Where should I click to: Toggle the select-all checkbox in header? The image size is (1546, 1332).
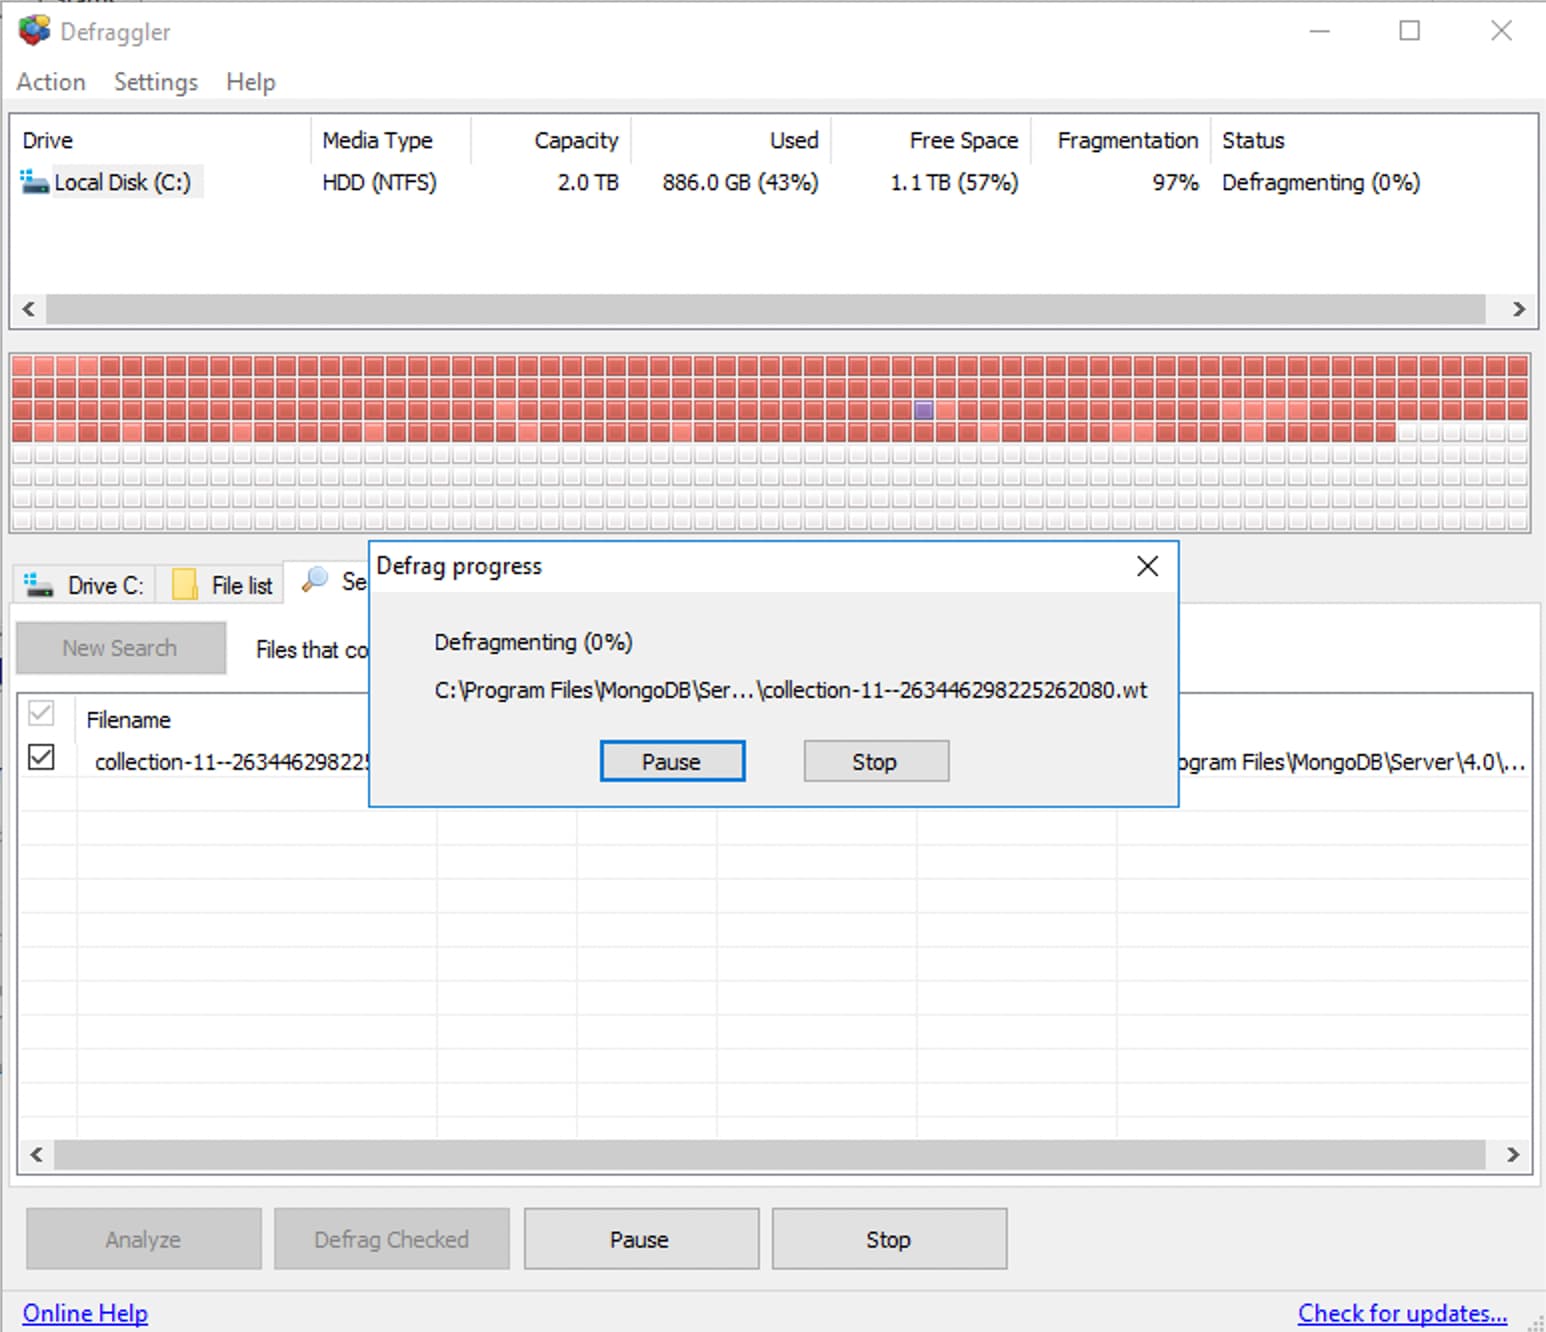tap(42, 714)
